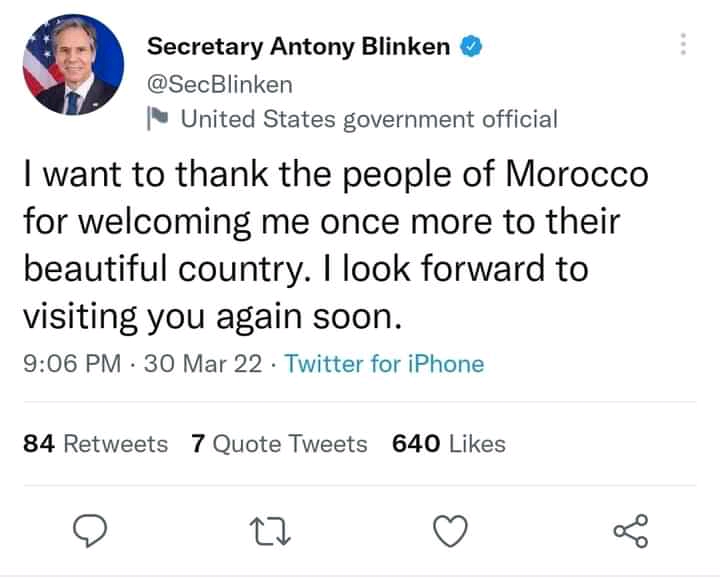Click the government official flag icon
Screen dimensions: 720x579
158,120
